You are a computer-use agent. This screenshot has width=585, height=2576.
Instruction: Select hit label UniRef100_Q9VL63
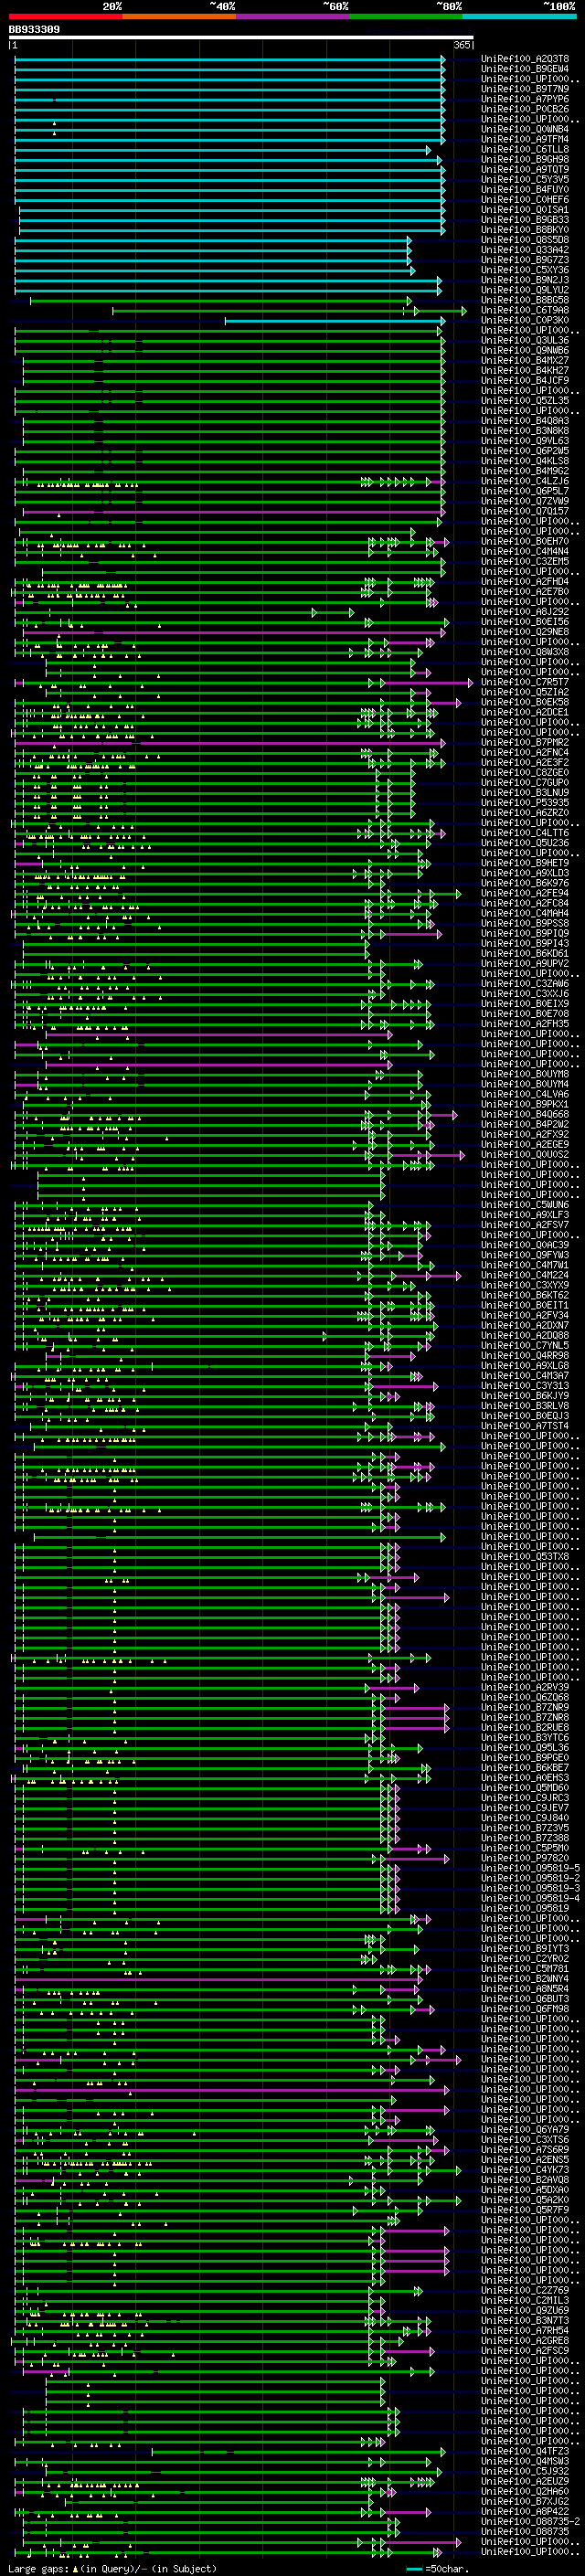tap(525, 440)
